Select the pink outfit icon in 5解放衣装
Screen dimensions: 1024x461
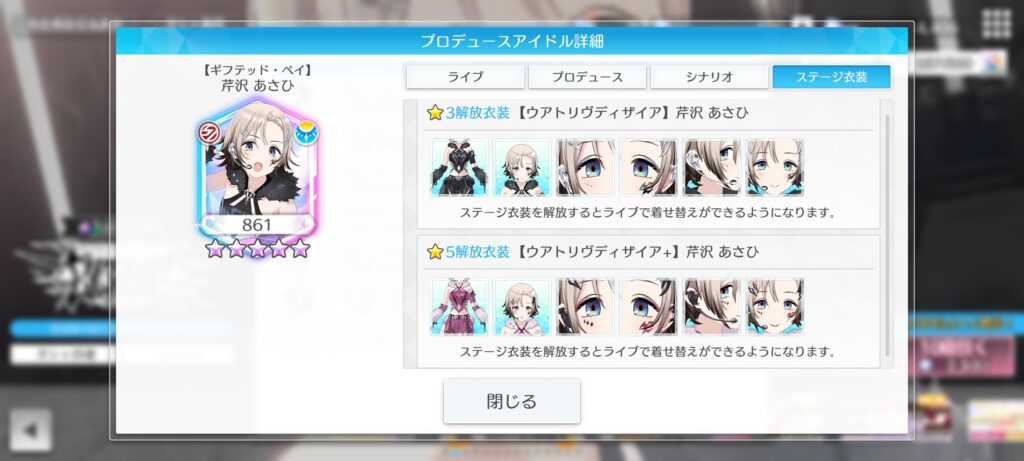[x=459, y=306]
